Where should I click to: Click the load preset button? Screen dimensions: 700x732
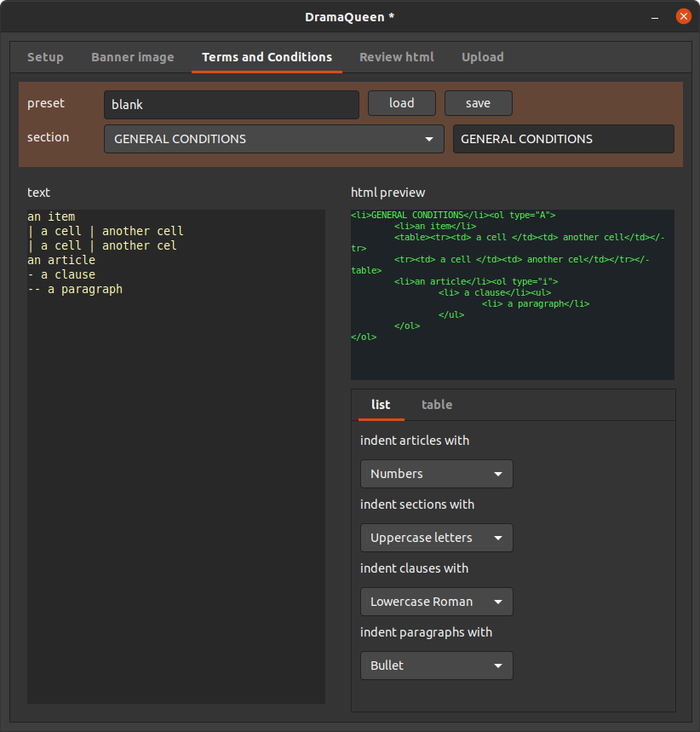pos(402,103)
